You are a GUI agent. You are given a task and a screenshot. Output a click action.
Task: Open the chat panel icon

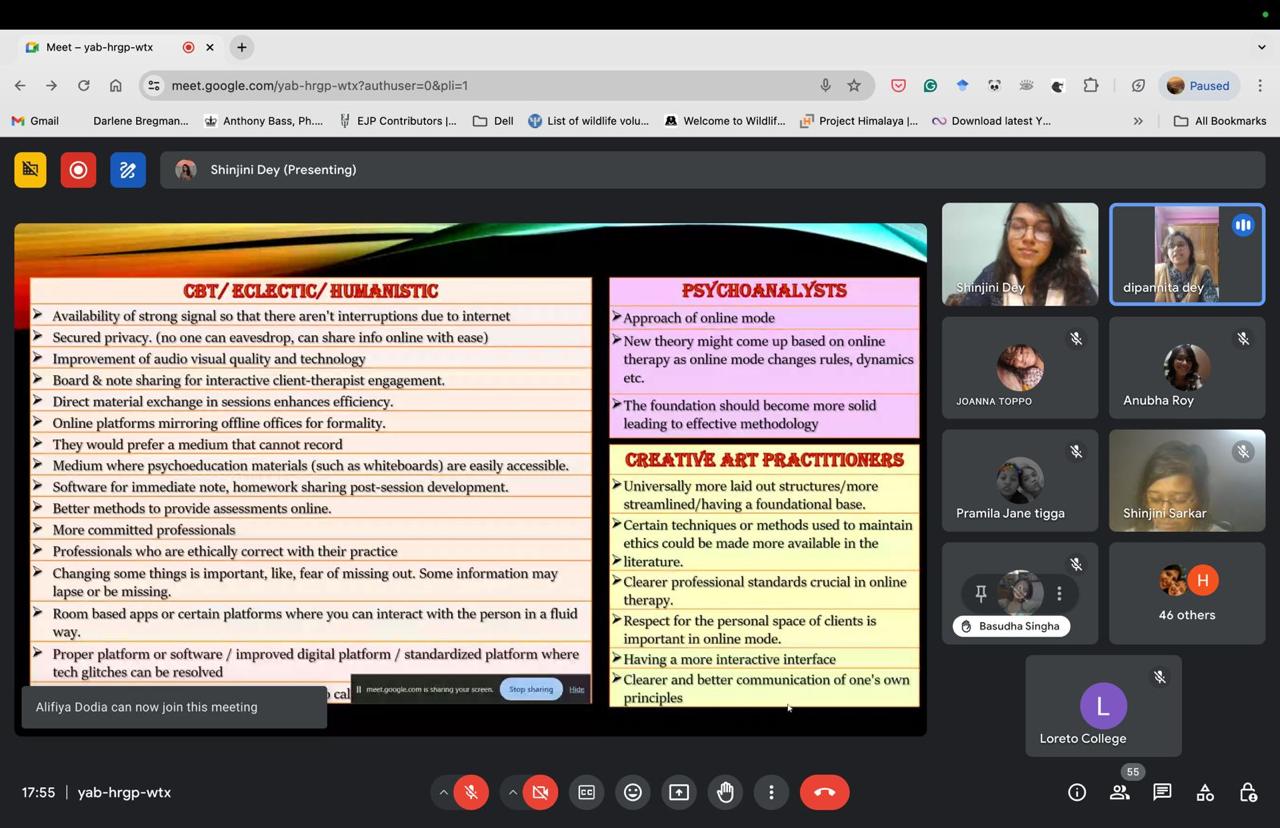(x=1162, y=792)
